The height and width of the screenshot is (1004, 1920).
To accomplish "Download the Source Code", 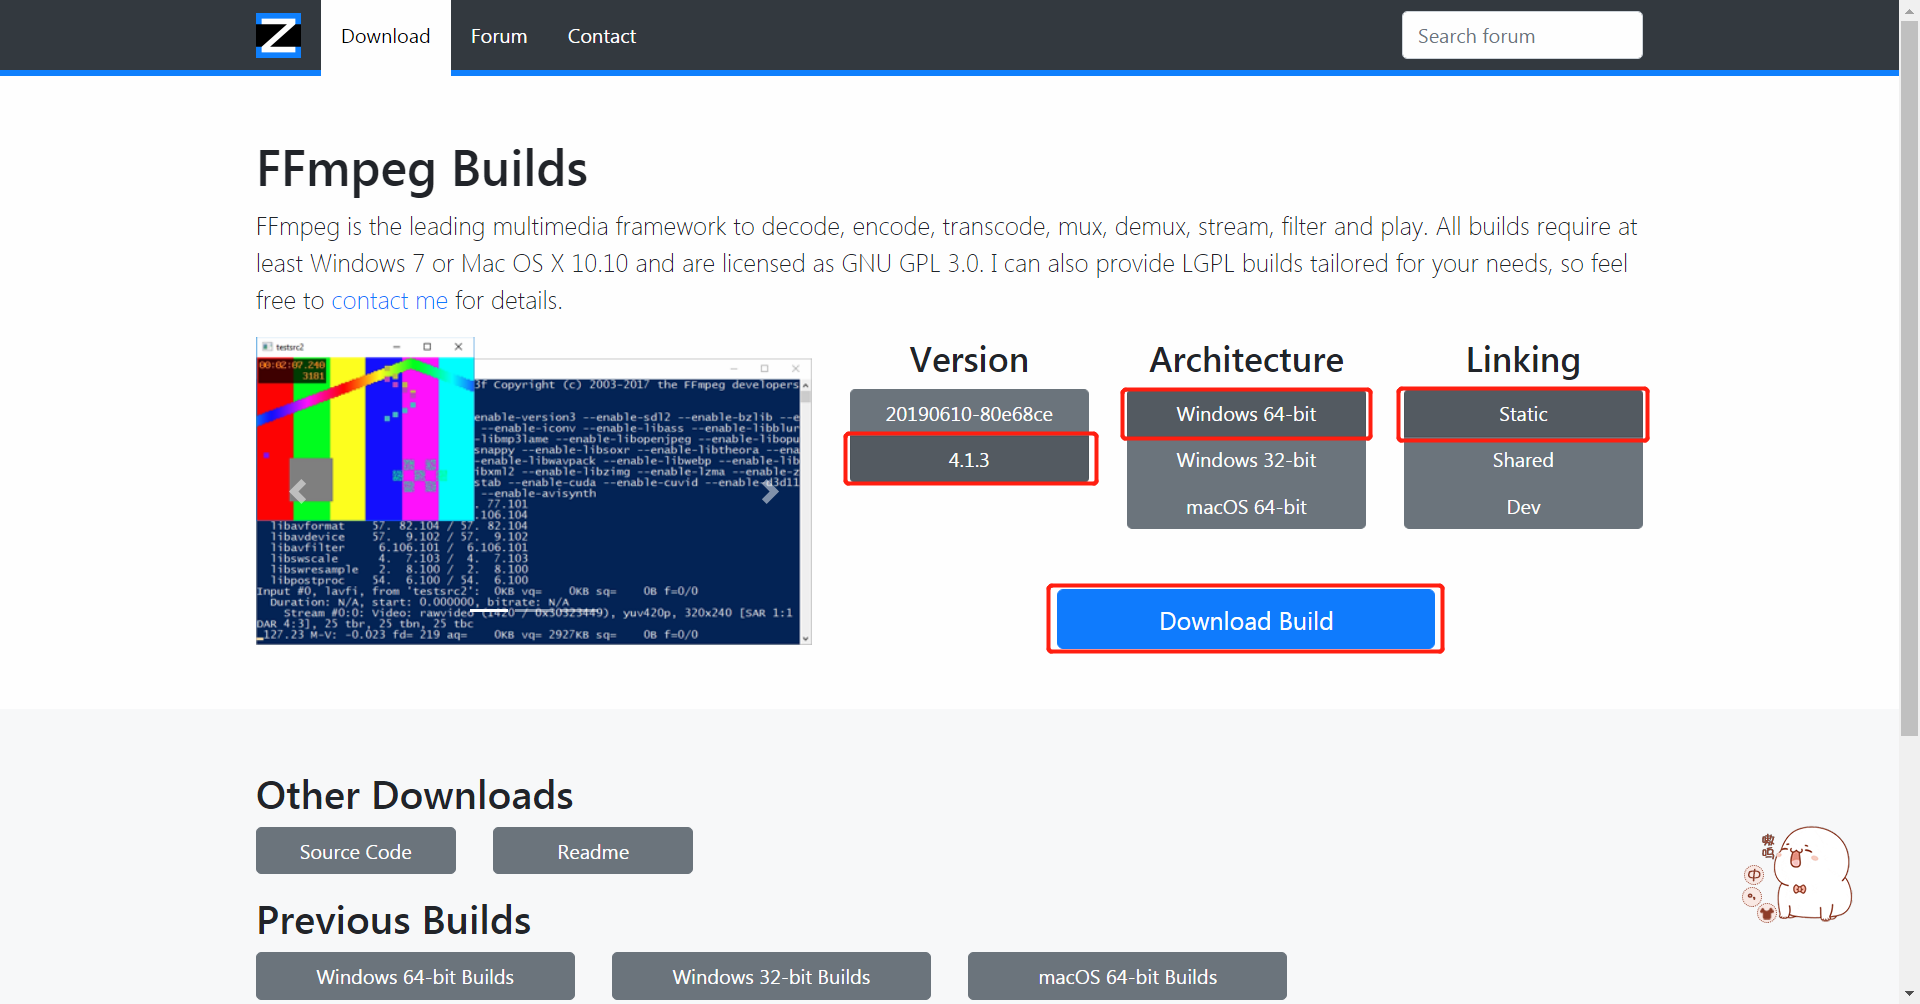I will pyautogui.click(x=356, y=851).
